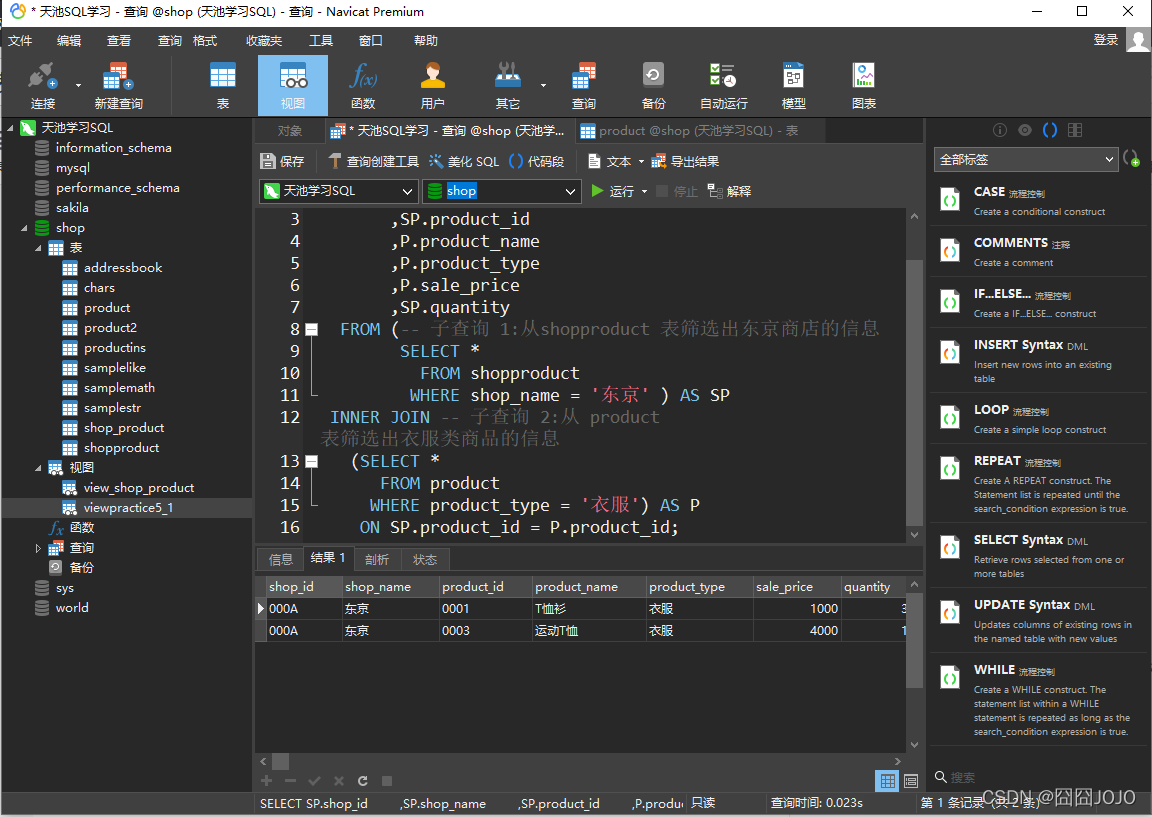Viewport: 1152px width, 817px height.
Task: Insert the SELECT Syntax snippet
Action: coord(1039,555)
